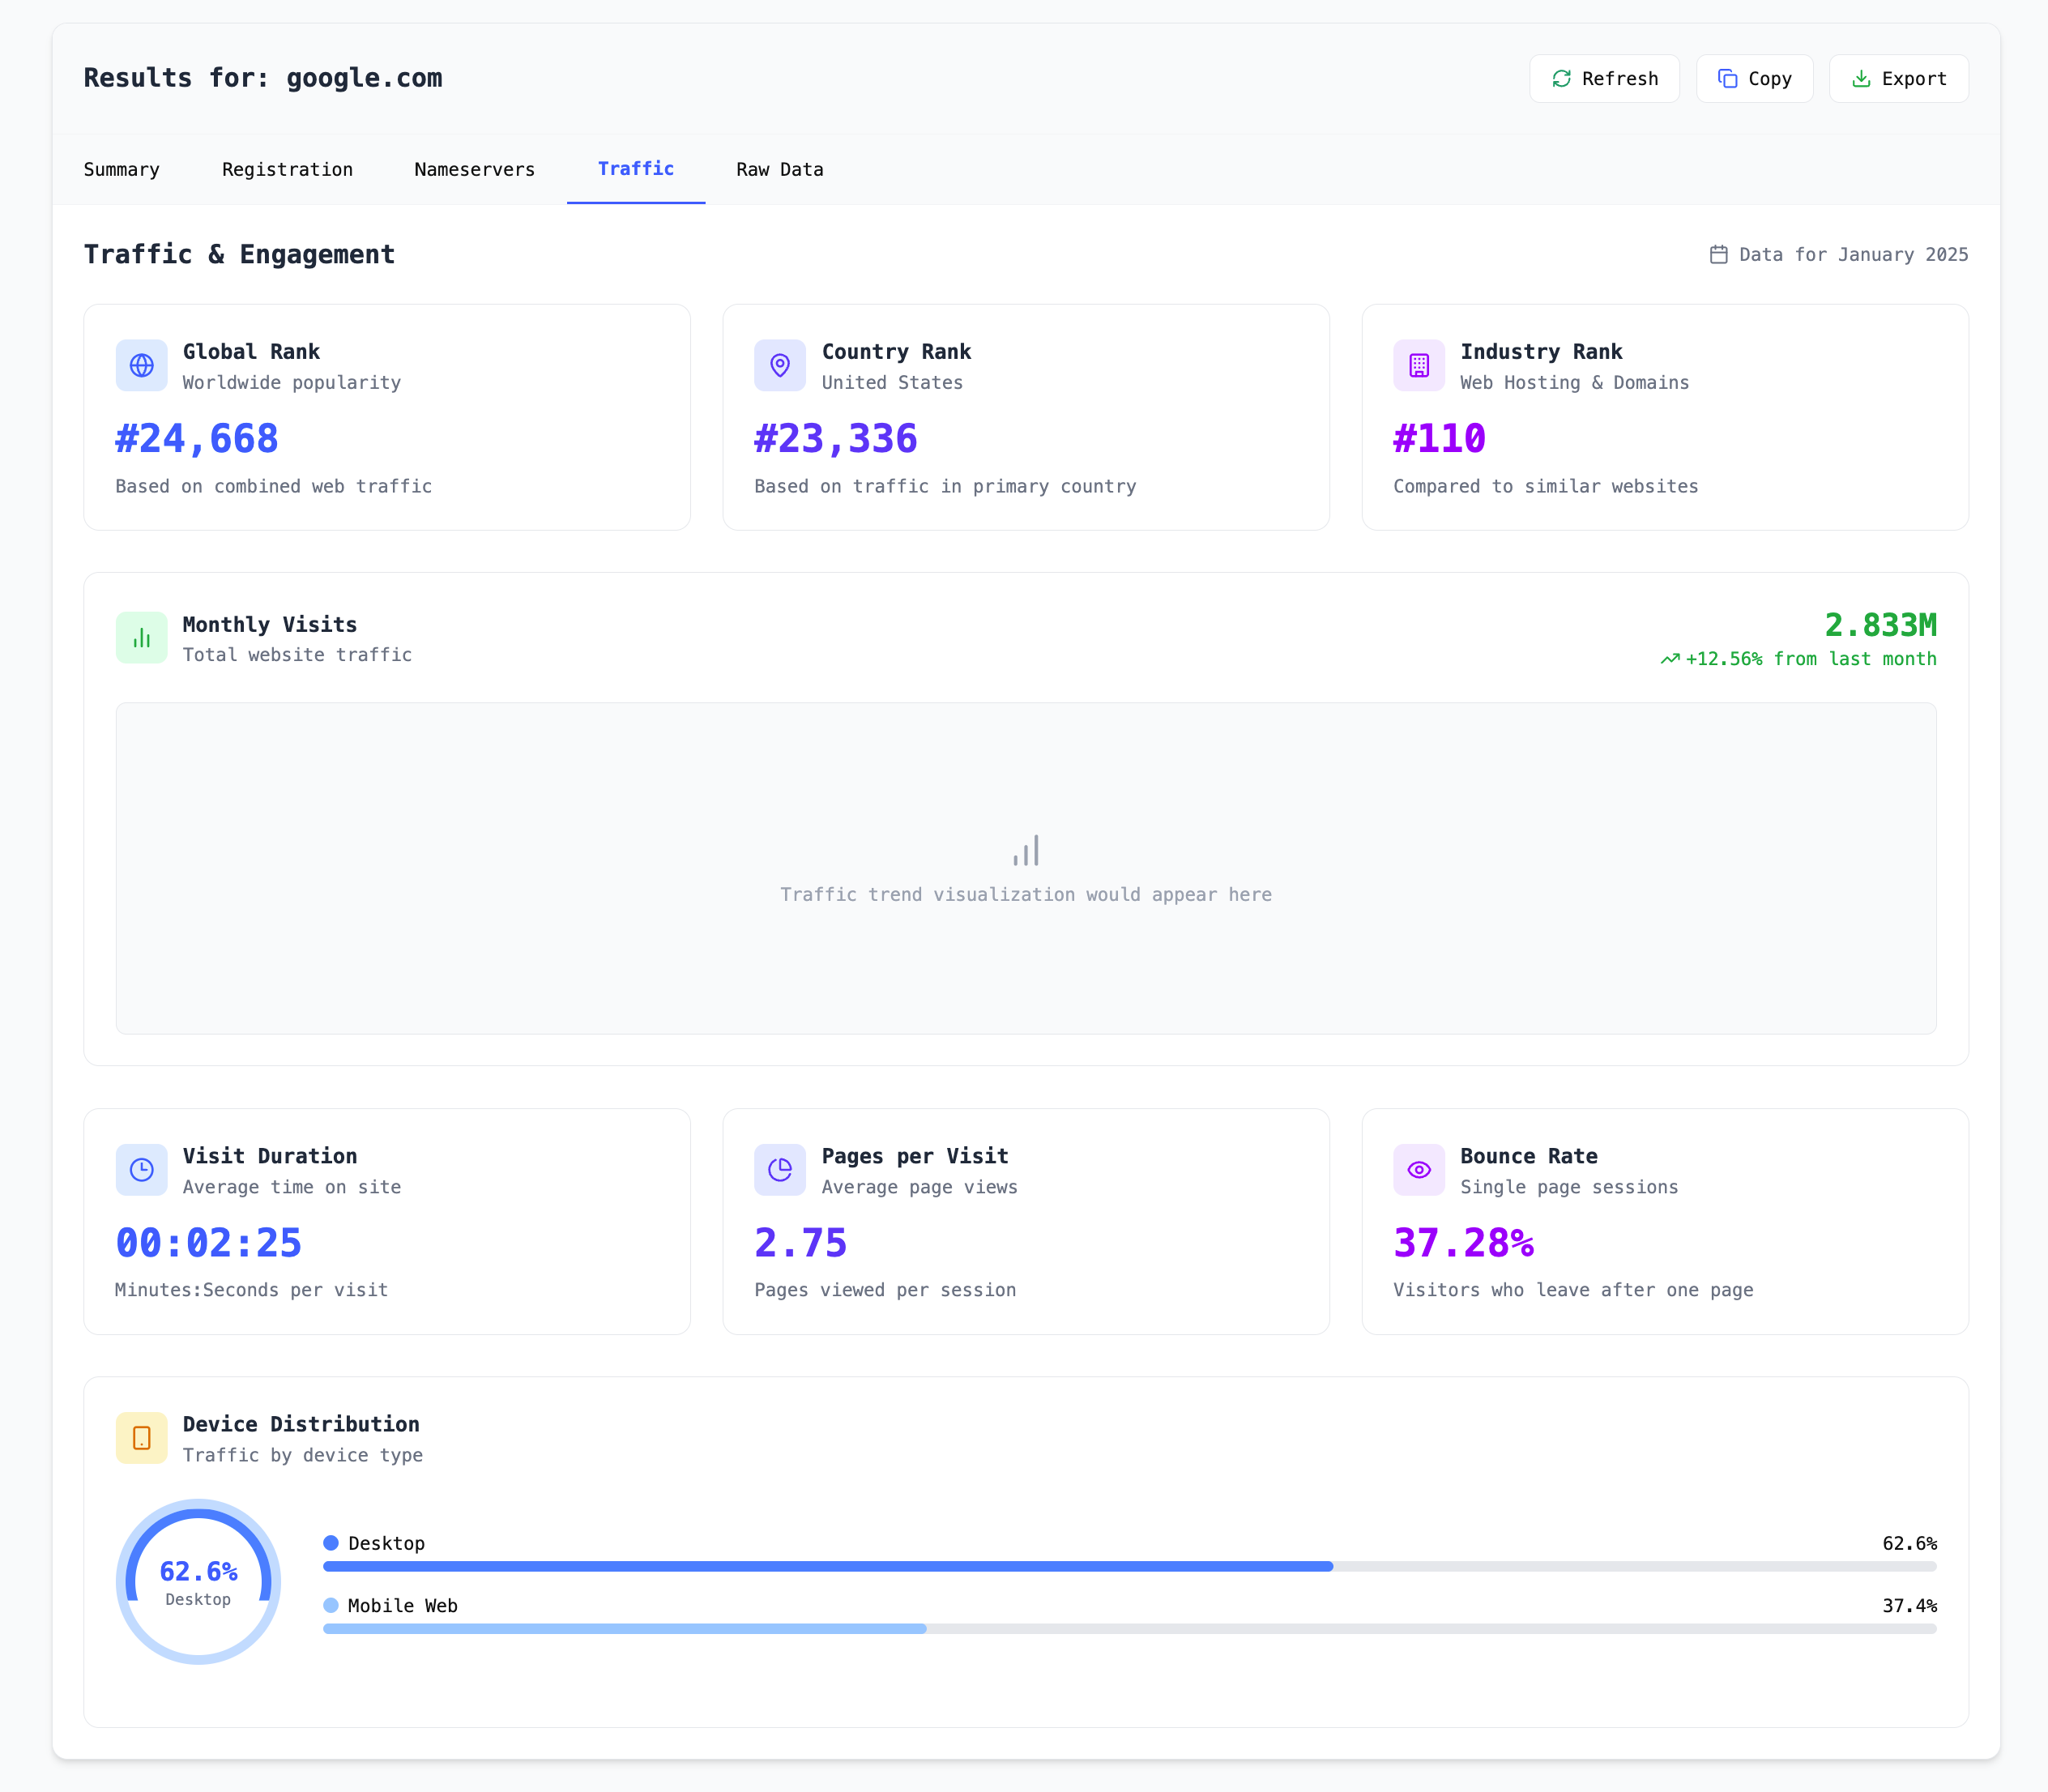The height and width of the screenshot is (1792, 2048).
Task: View the Raw Data tab
Action: [779, 169]
